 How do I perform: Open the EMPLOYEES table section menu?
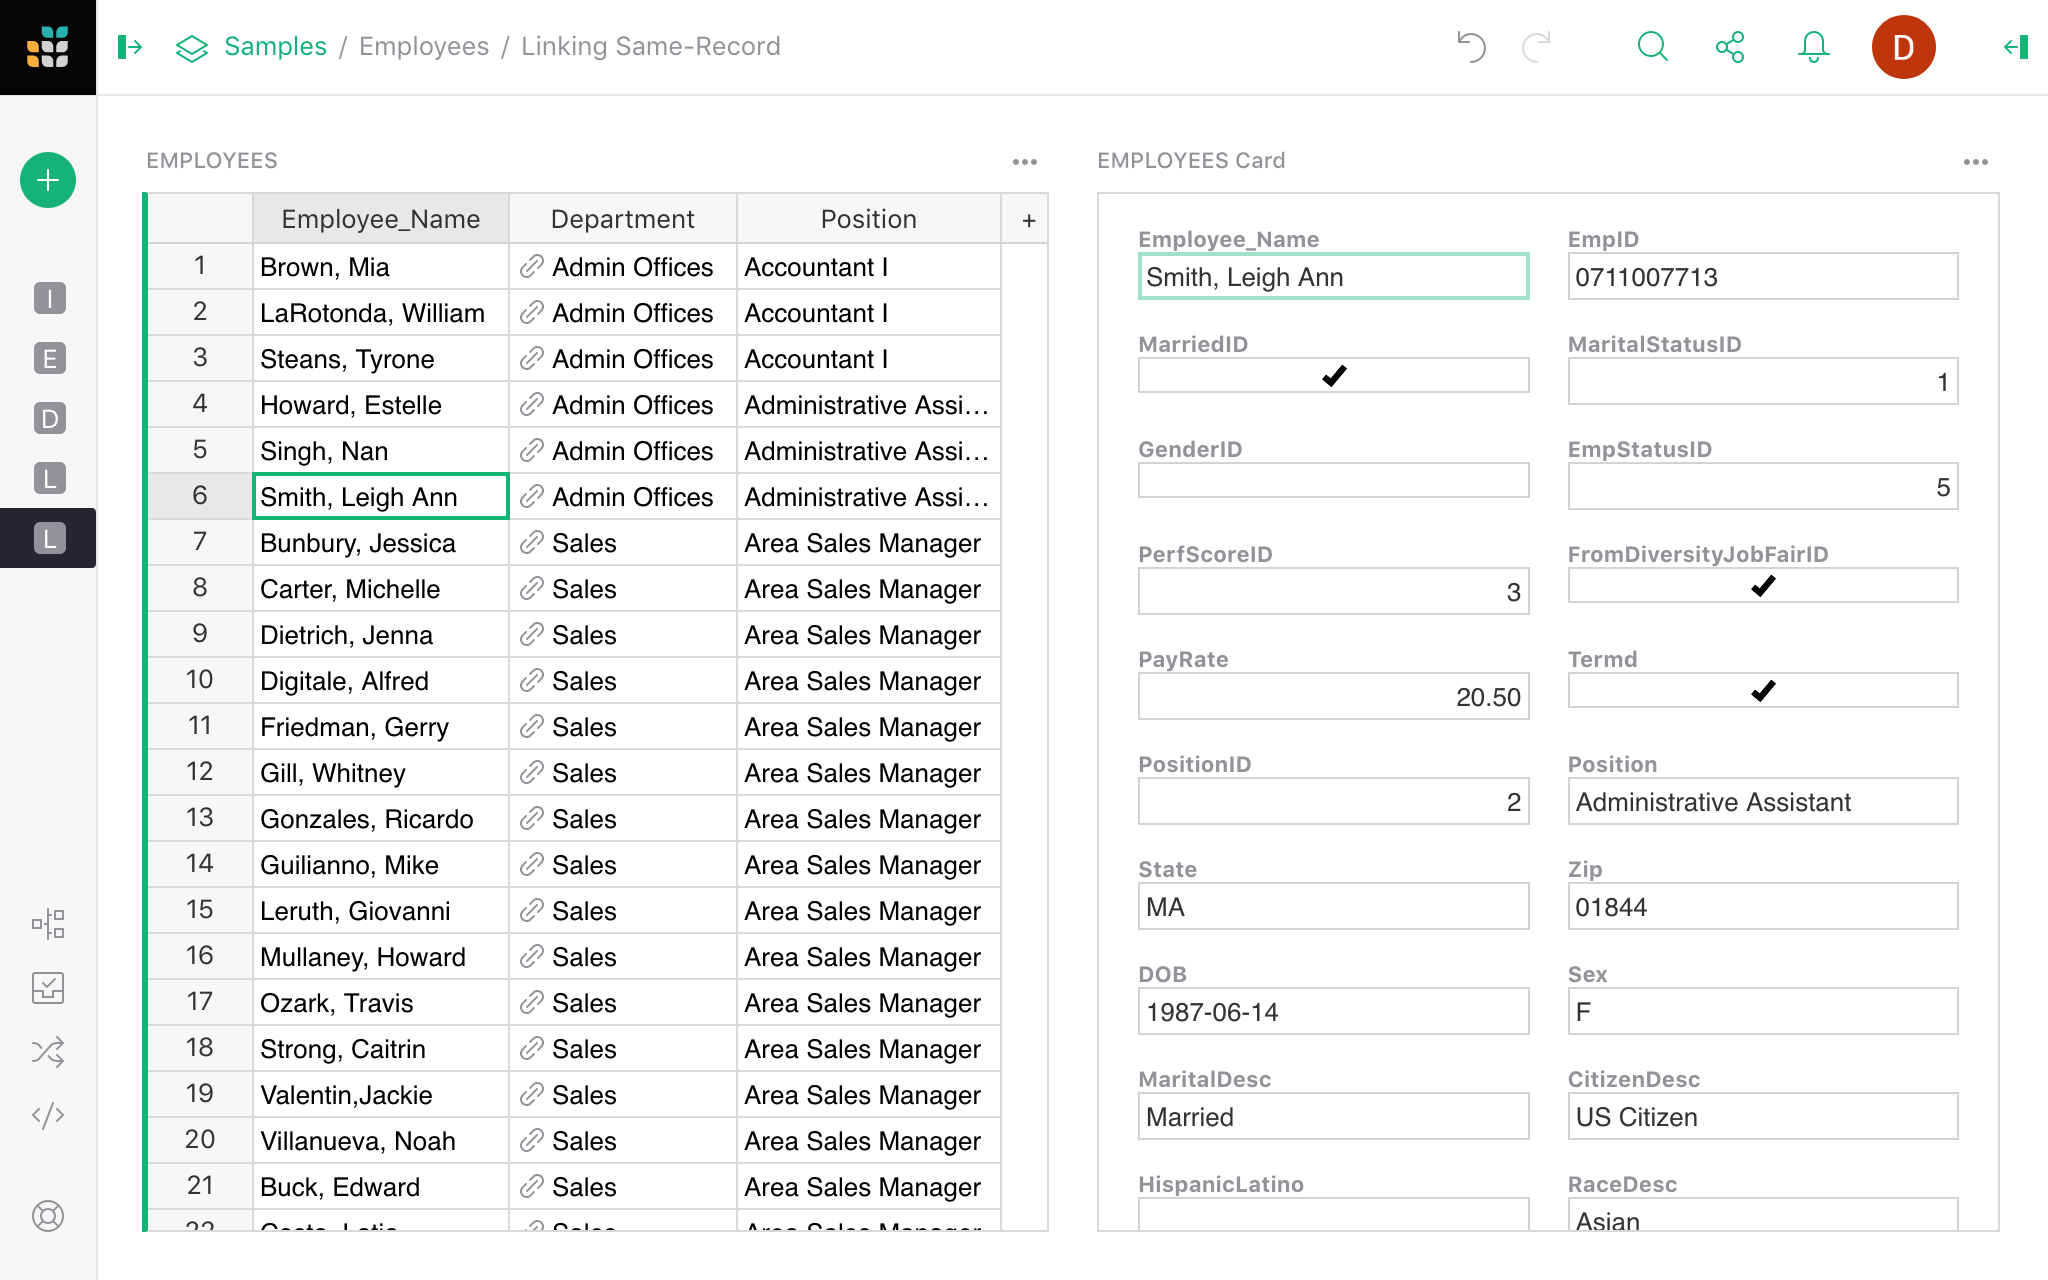[x=1024, y=161]
